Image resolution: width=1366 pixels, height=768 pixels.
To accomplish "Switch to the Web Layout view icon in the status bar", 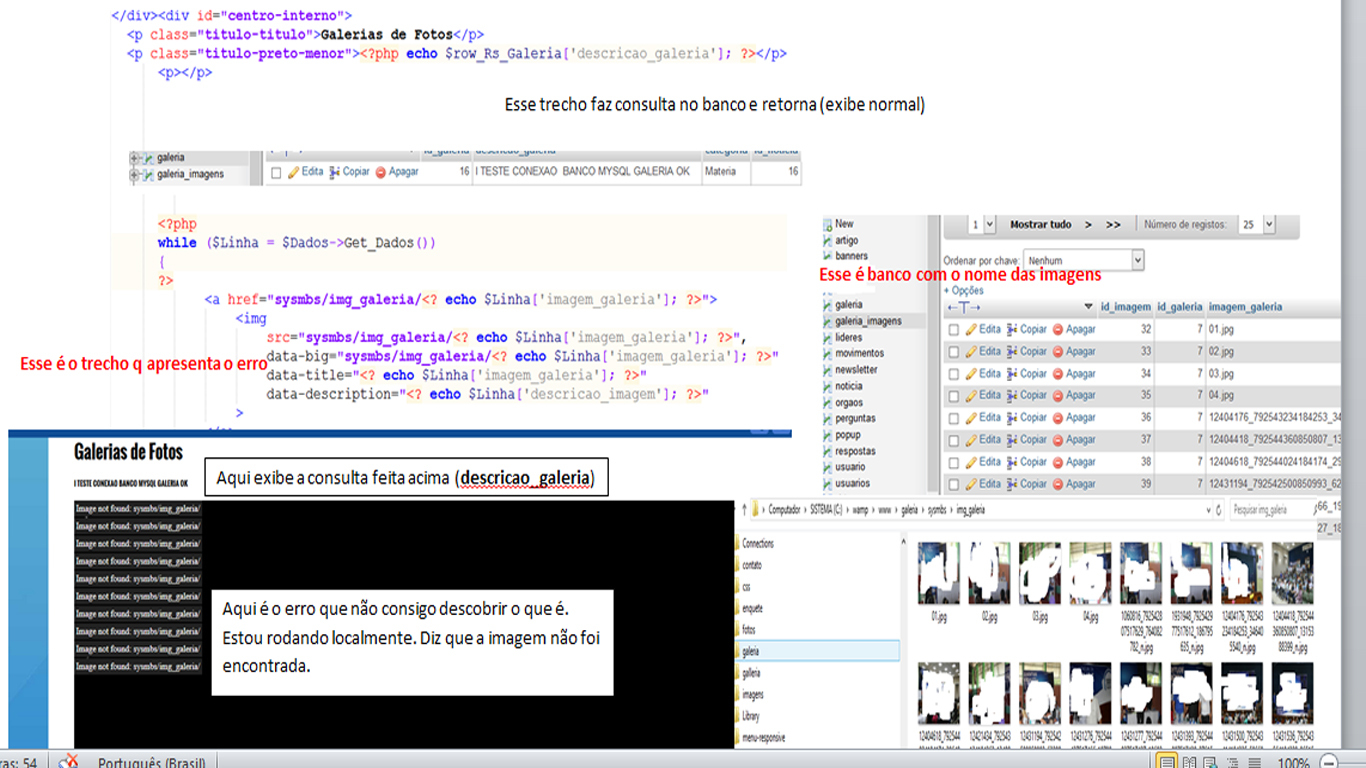I will tap(1210, 761).
